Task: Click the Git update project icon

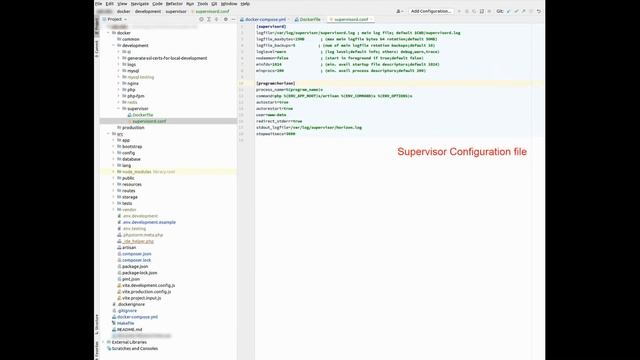Action: tap(509, 11)
